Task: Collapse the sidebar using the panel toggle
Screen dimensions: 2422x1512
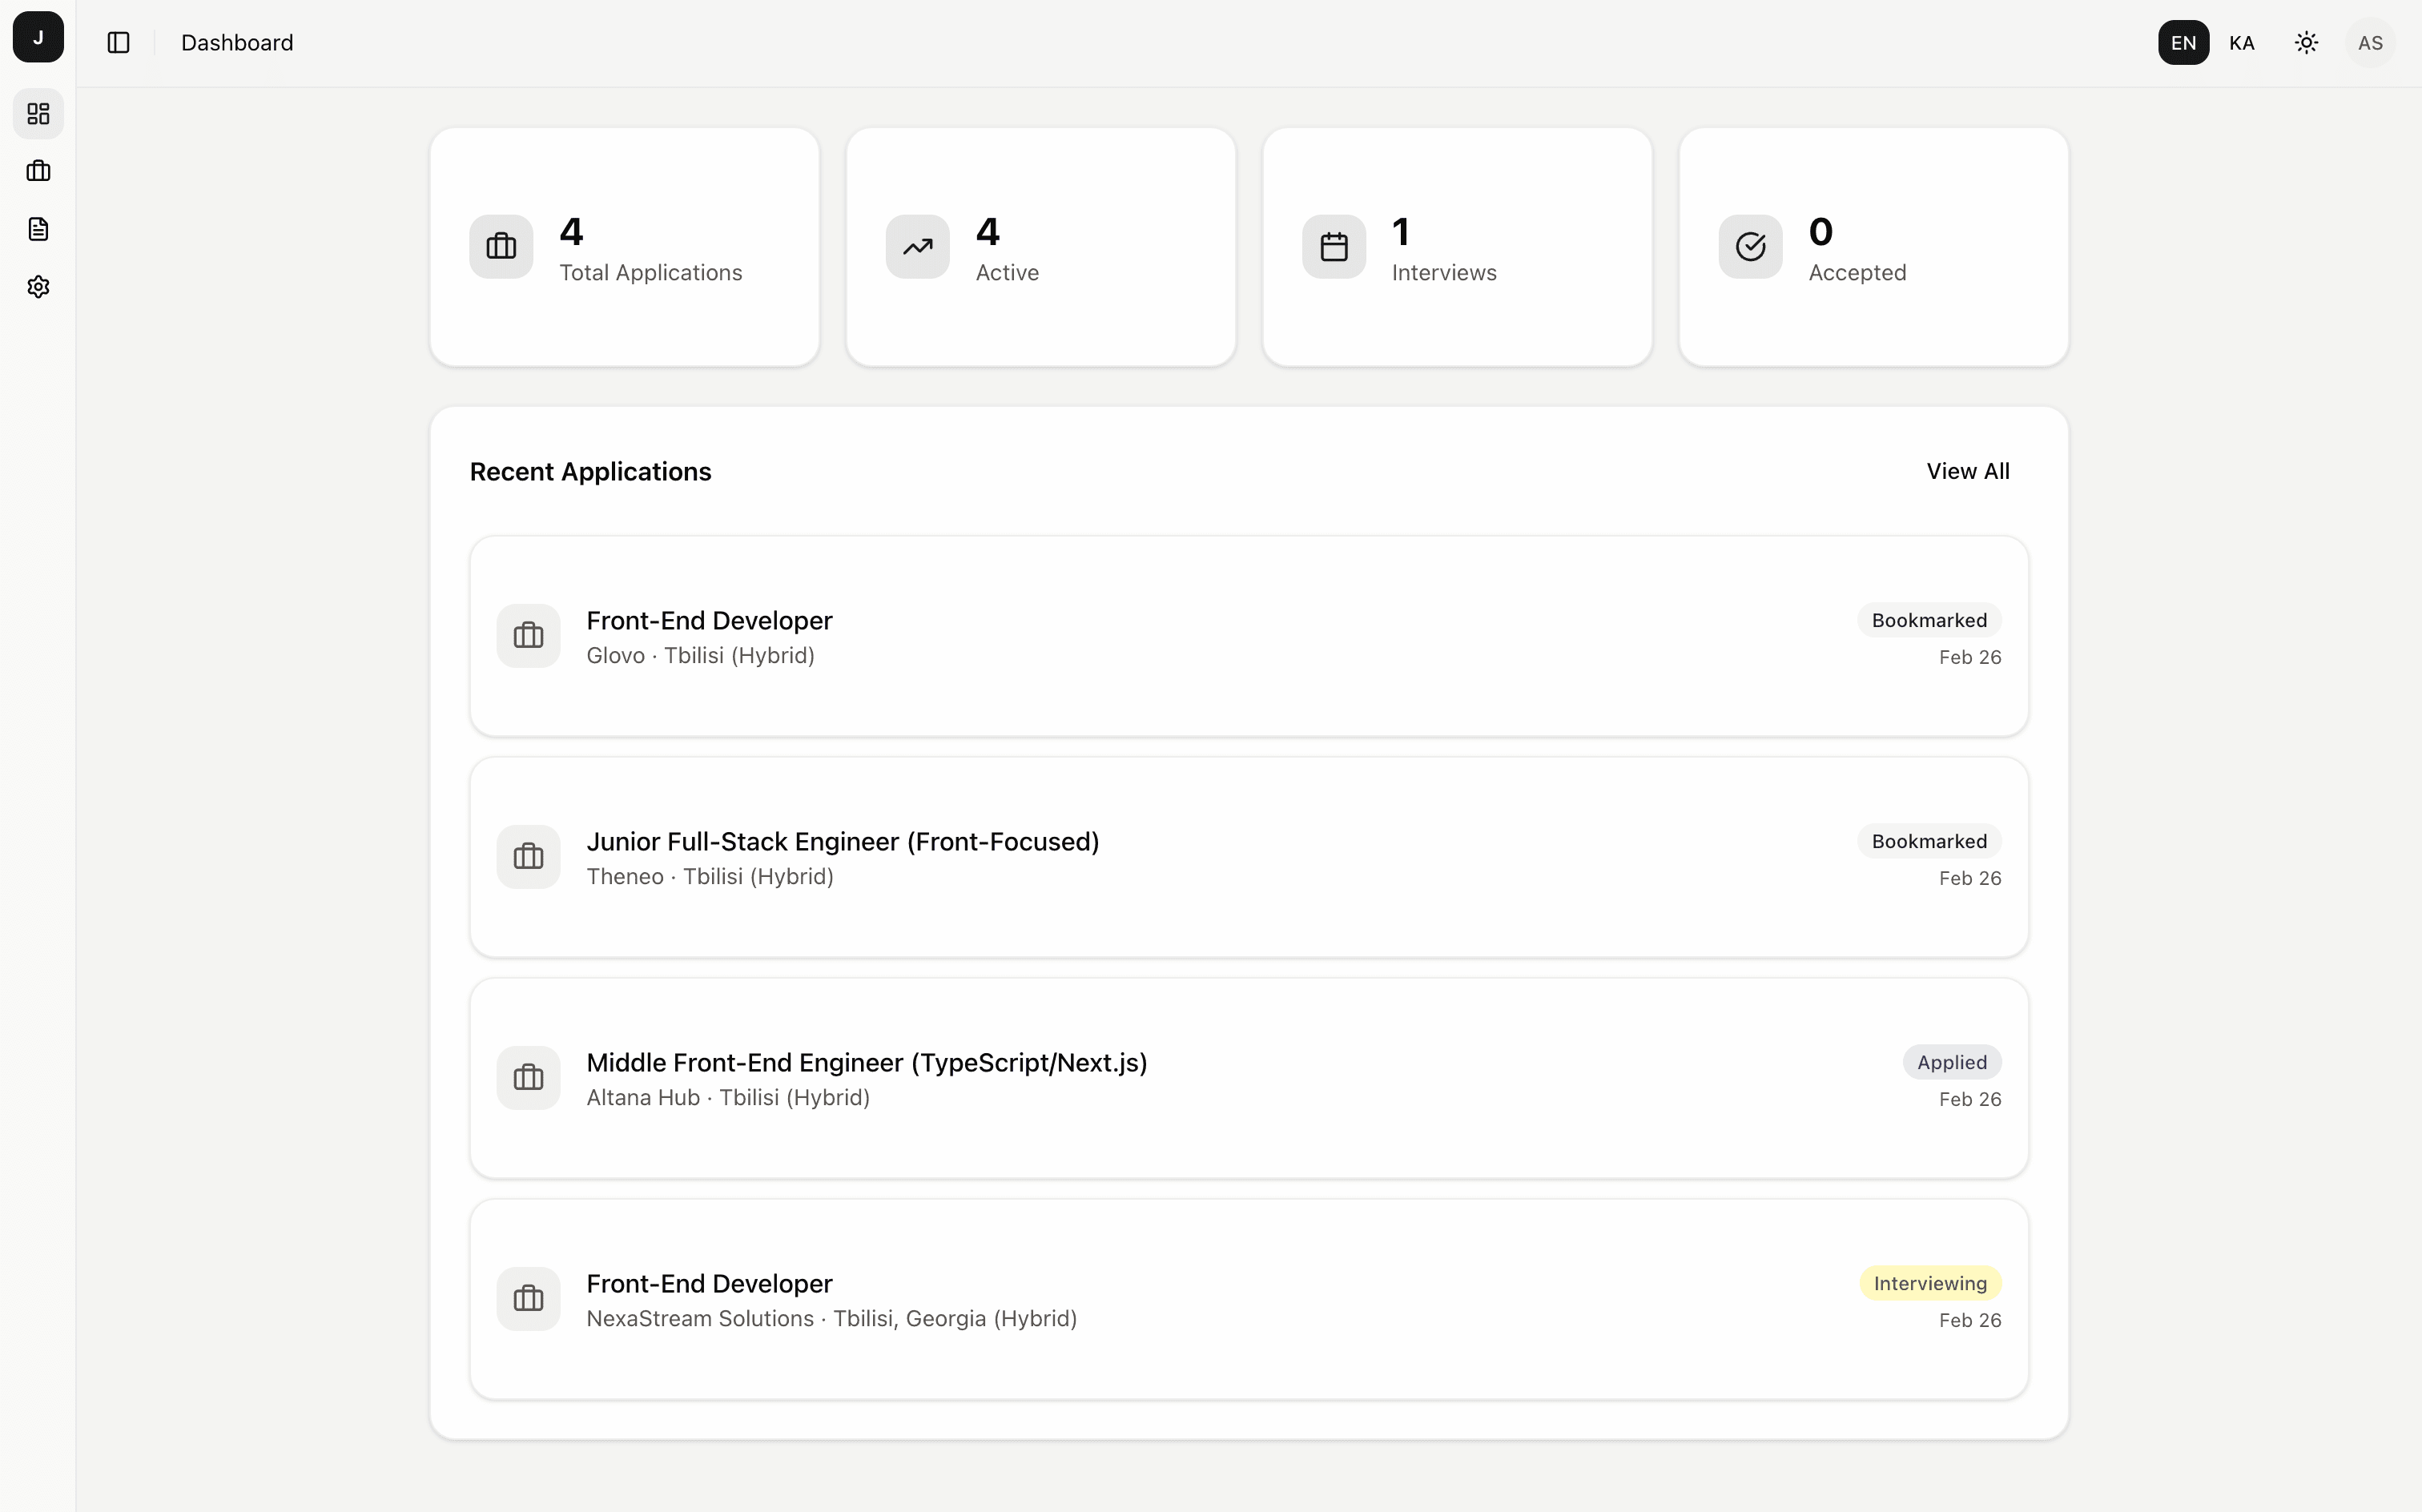Action: click(x=119, y=42)
